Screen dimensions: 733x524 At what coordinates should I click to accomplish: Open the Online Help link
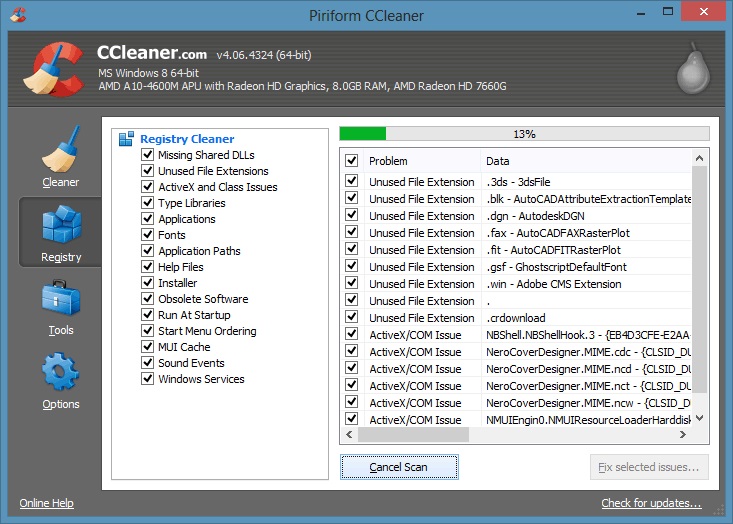[46, 503]
